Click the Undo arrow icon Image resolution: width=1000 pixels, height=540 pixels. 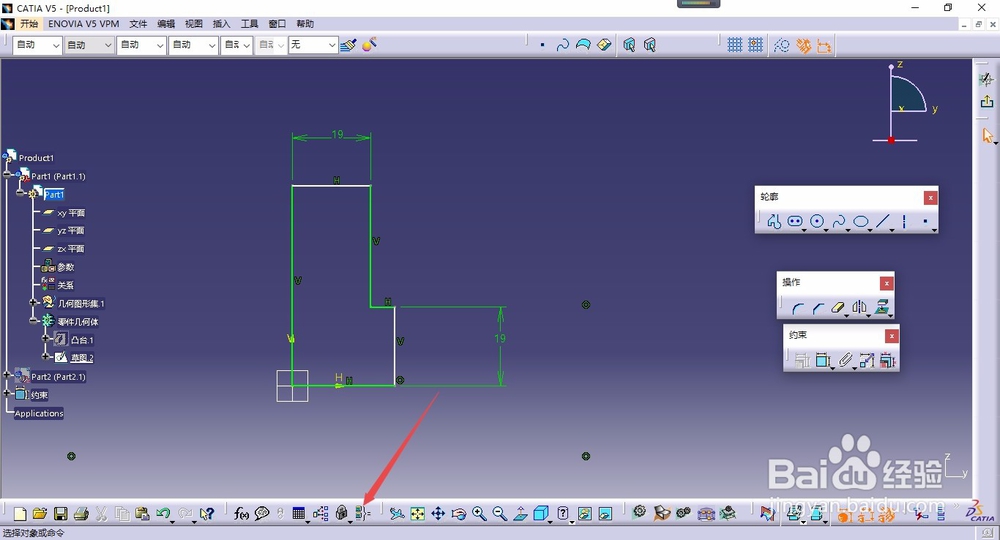click(x=163, y=514)
